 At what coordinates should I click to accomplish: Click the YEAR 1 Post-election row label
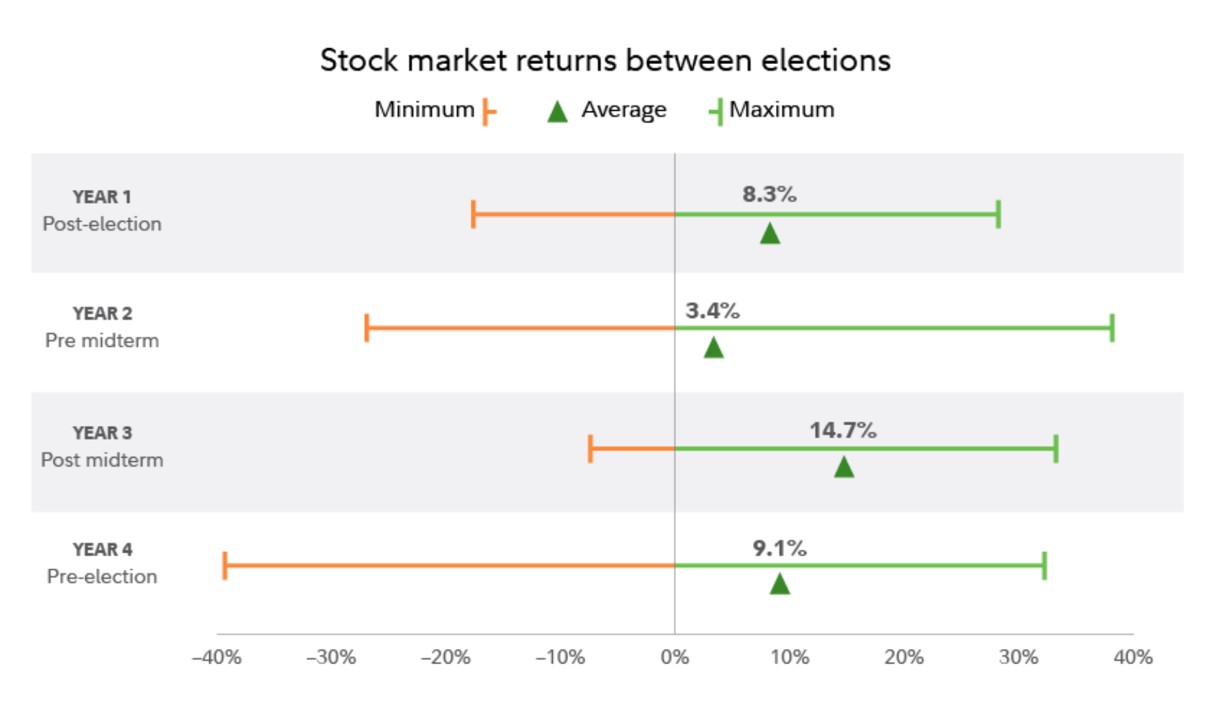click(x=102, y=210)
